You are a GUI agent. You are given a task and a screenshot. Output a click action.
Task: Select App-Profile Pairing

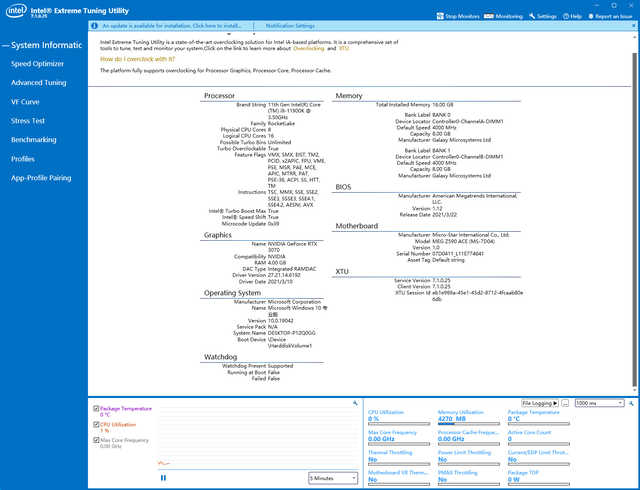pos(41,178)
